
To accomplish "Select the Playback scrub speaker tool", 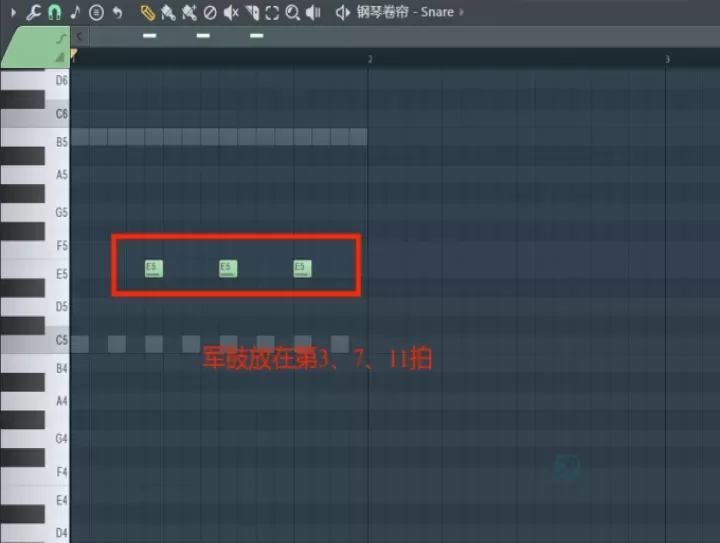I will pyautogui.click(x=313, y=13).
